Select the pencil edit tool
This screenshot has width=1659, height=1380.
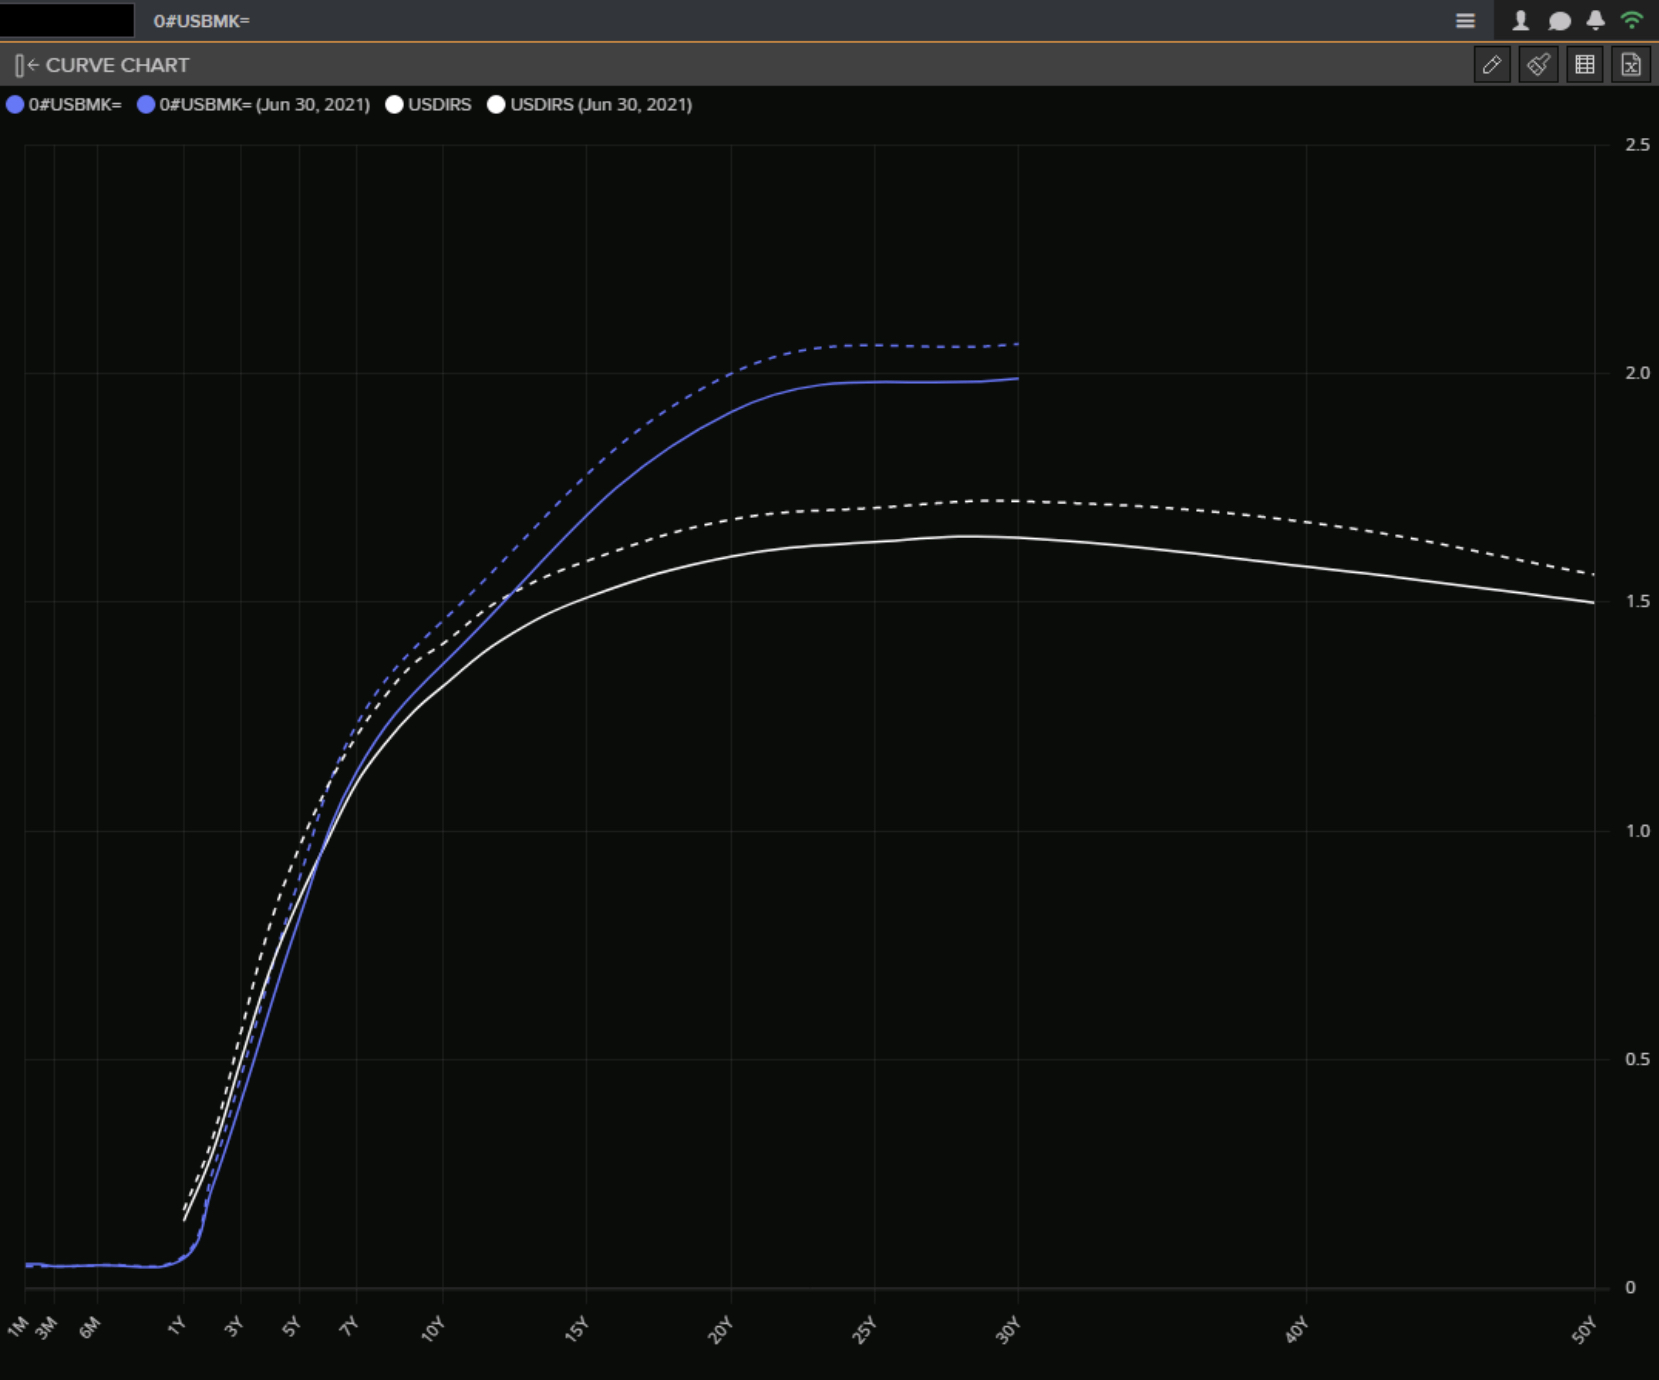[x=1492, y=65]
